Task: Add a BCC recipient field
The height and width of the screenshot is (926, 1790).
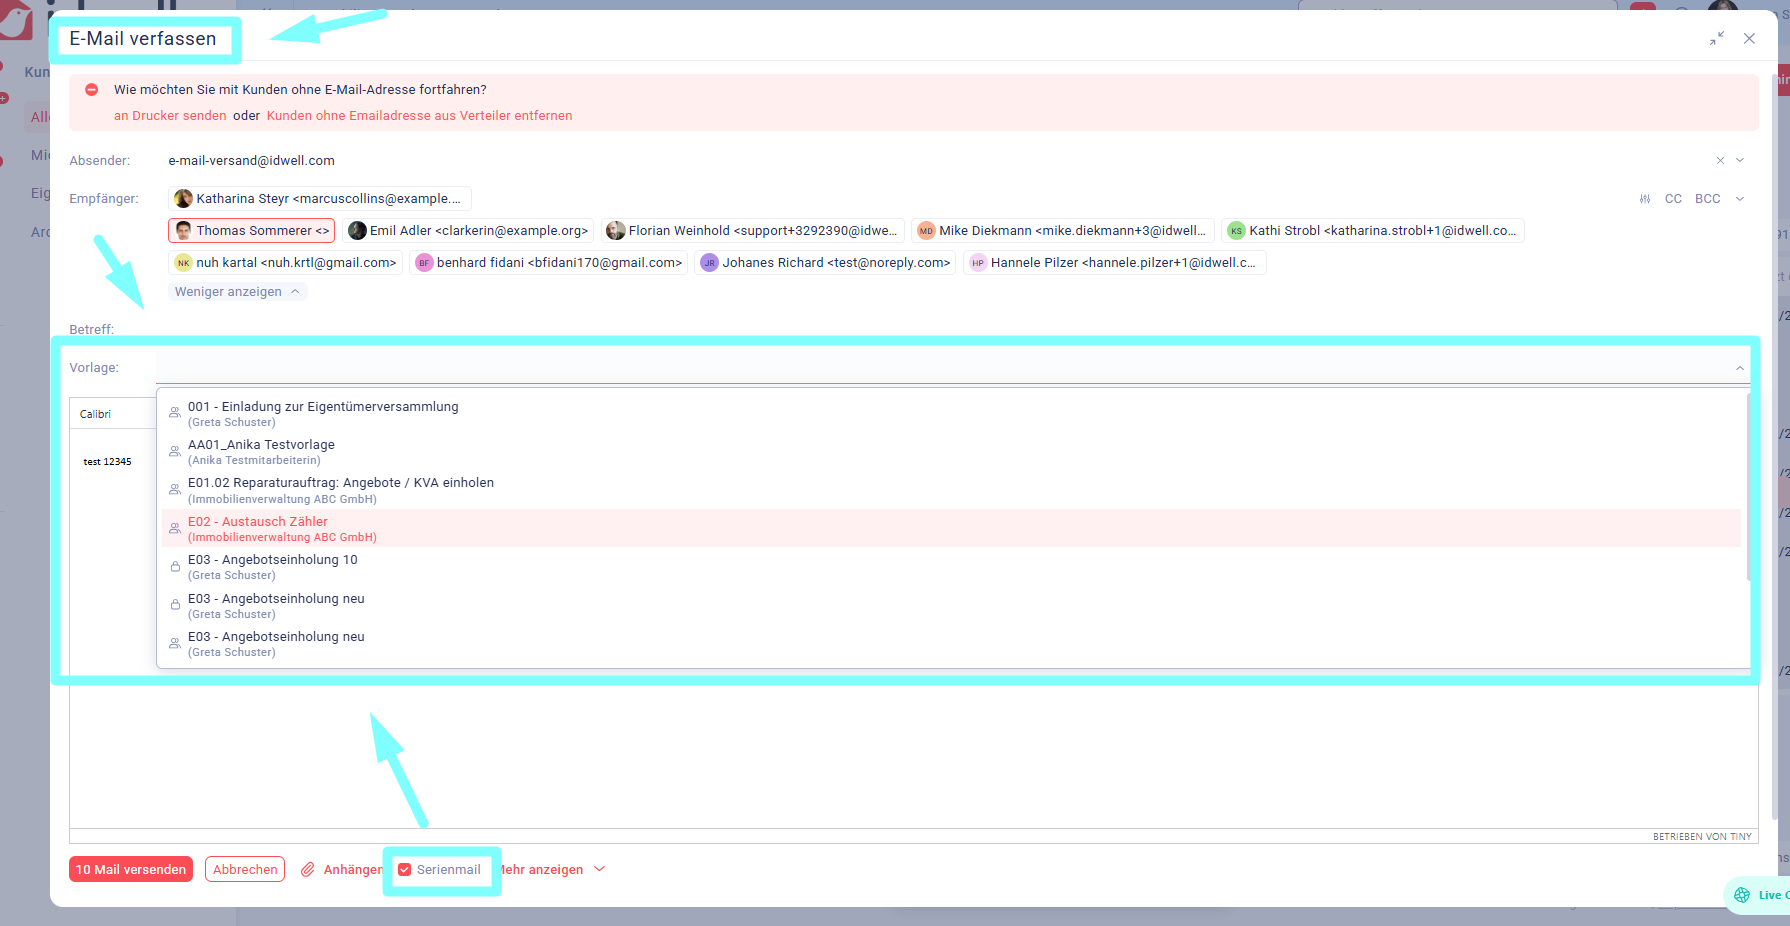Action: [x=1707, y=199]
